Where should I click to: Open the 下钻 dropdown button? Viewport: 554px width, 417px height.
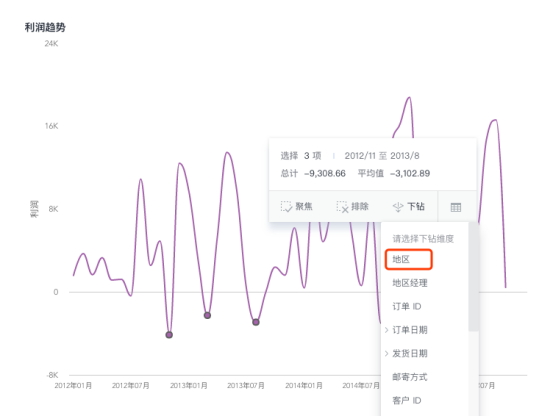click(408, 206)
